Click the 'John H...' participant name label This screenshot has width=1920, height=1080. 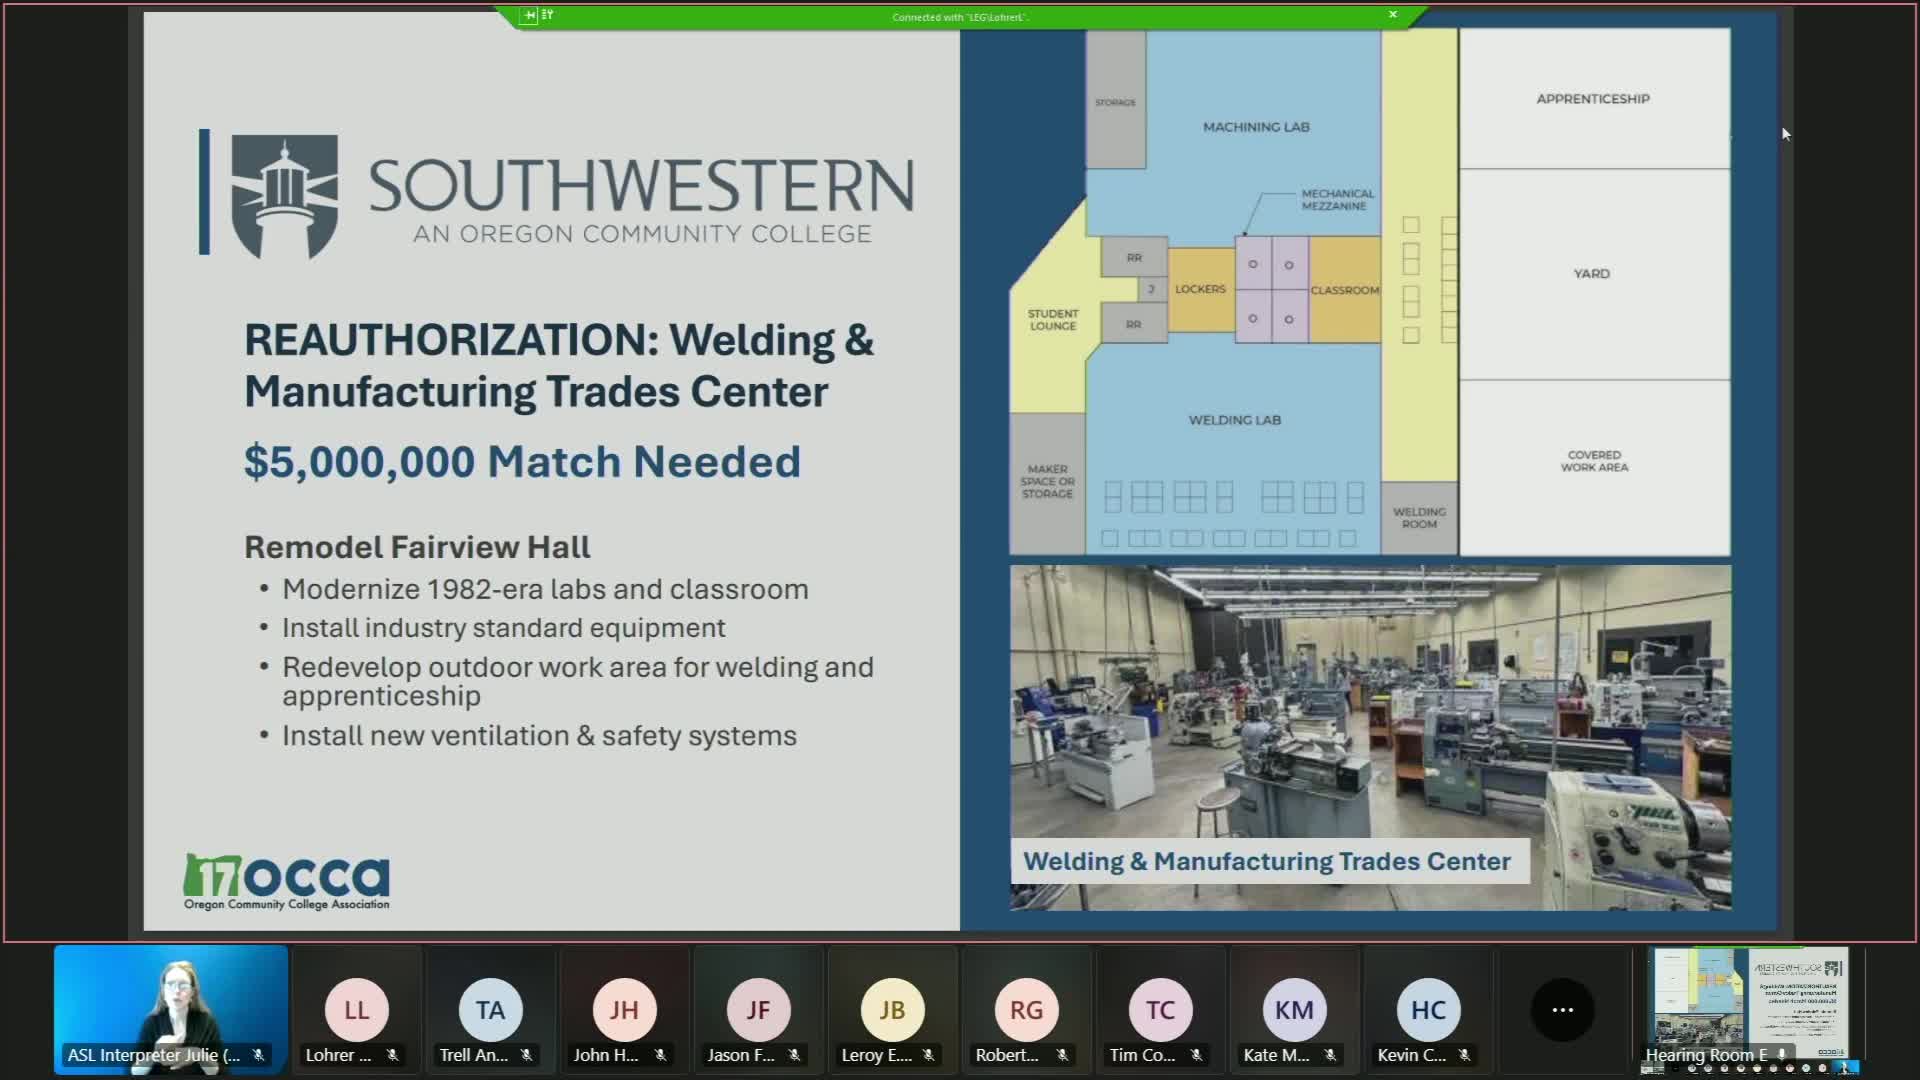606,1055
